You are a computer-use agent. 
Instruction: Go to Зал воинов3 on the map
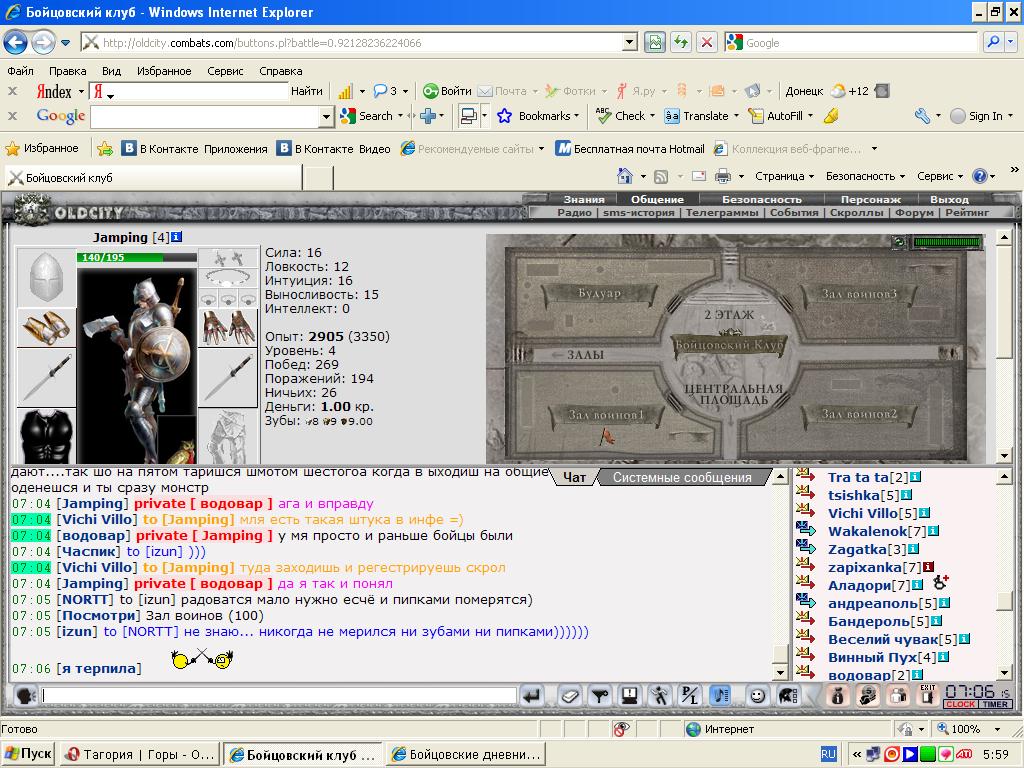pos(859,294)
